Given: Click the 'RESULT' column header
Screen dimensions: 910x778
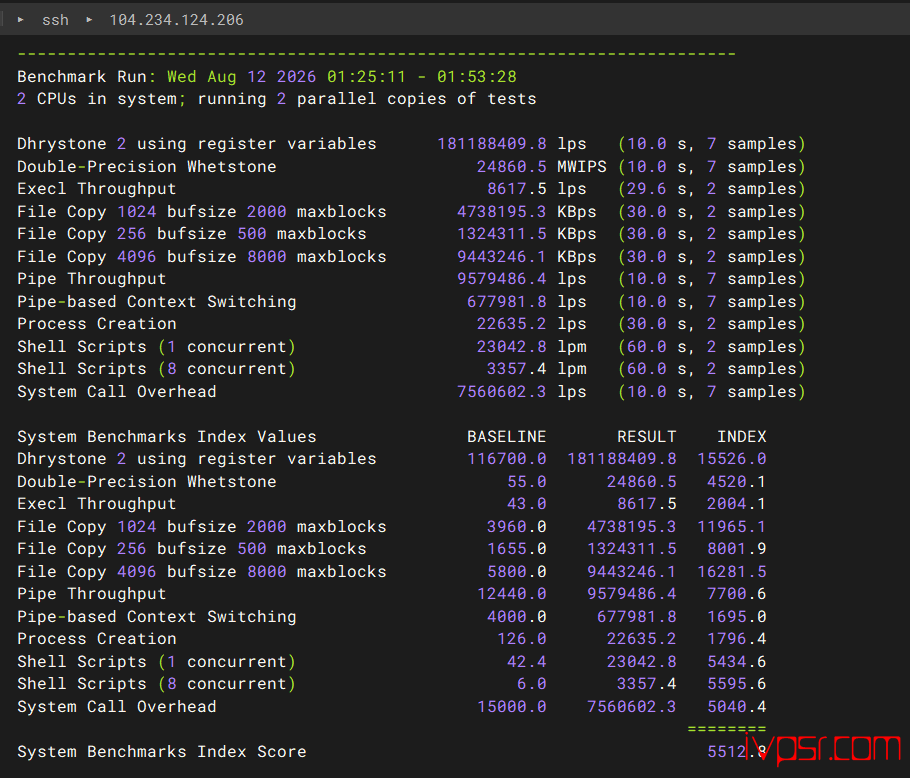Looking at the screenshot, I should 647,437.
